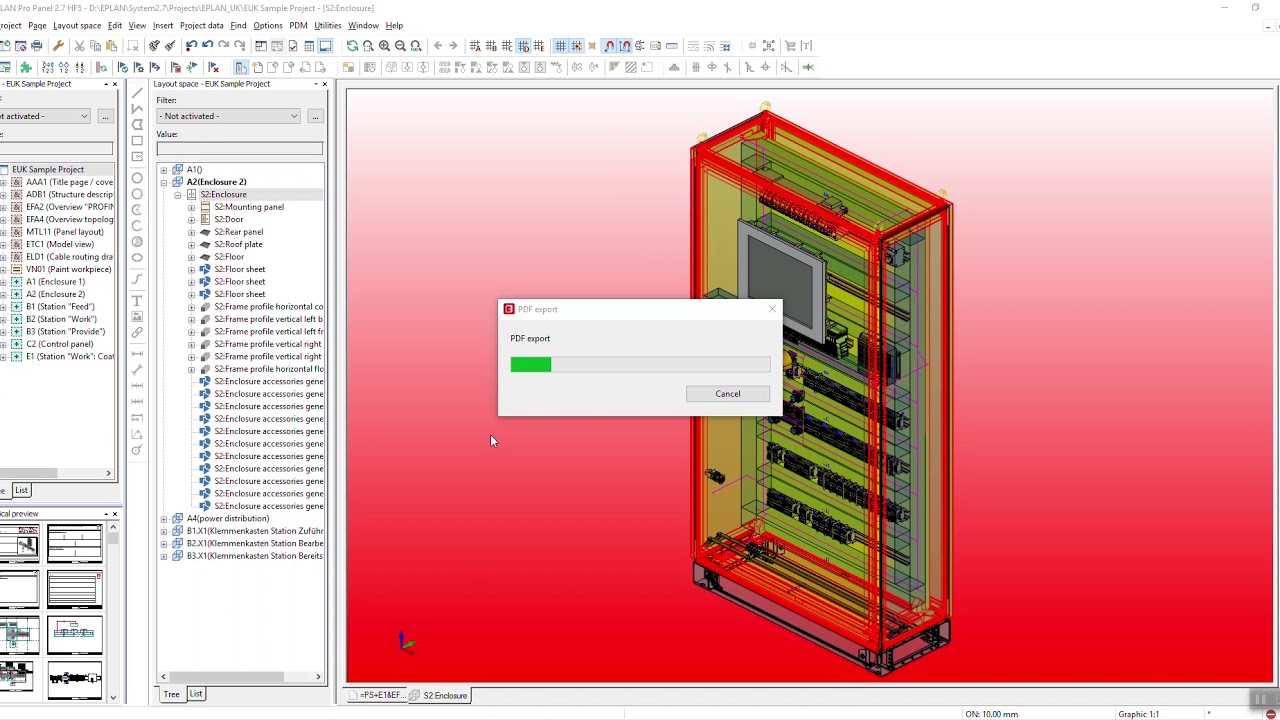This screenshot has height=720, width=1280.
Task: Switch to the S2:Enclosure document tab
Action: pyautogui.click(x=439, y=695)
